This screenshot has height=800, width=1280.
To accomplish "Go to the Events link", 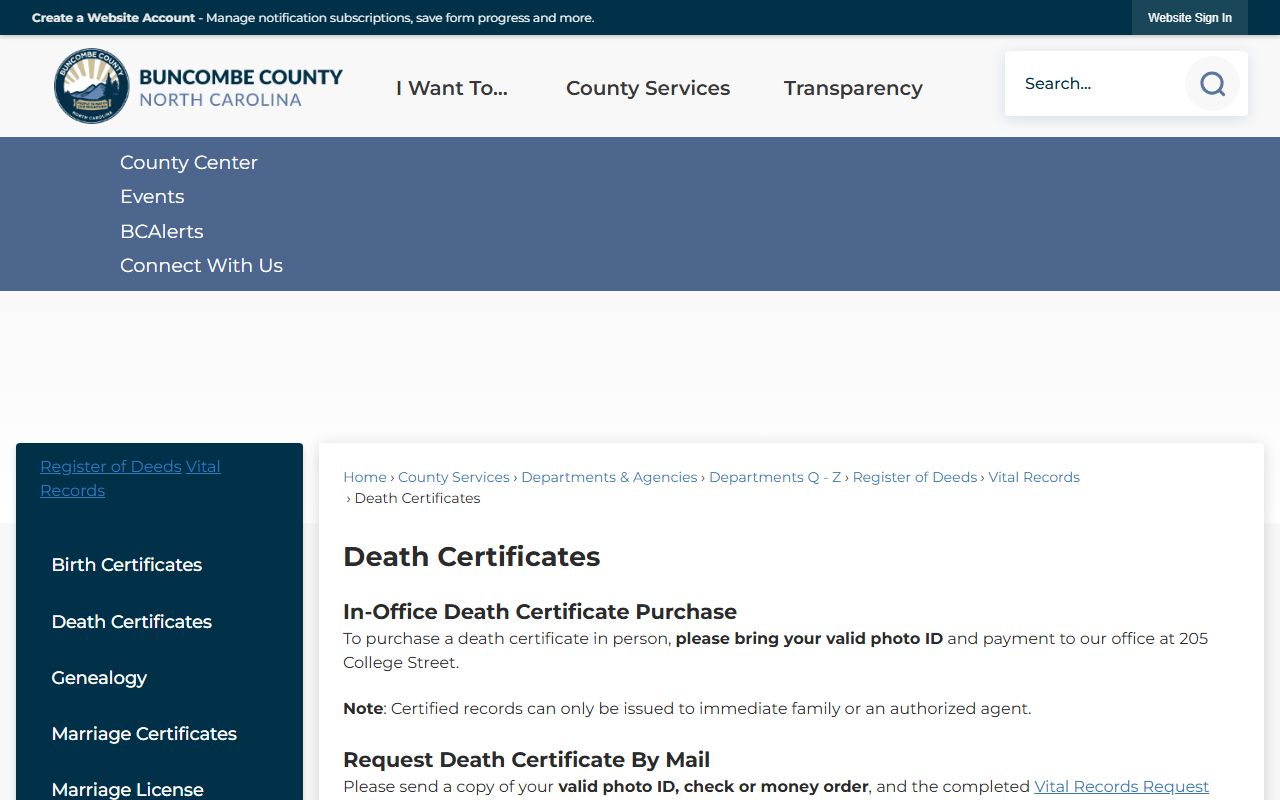I will [152, 197].
